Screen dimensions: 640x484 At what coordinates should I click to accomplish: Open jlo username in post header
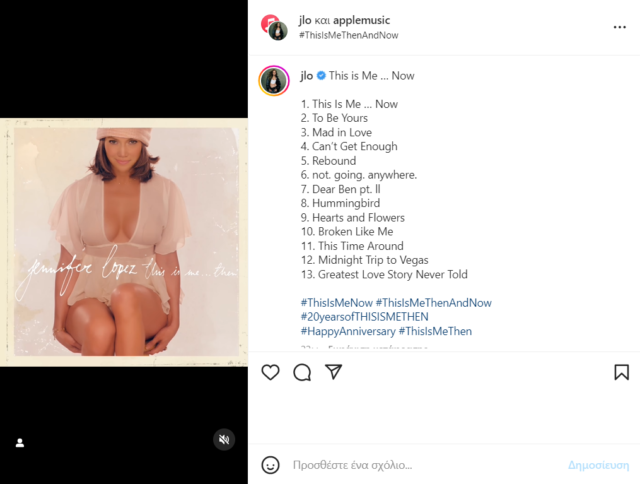tap(305, 20)
